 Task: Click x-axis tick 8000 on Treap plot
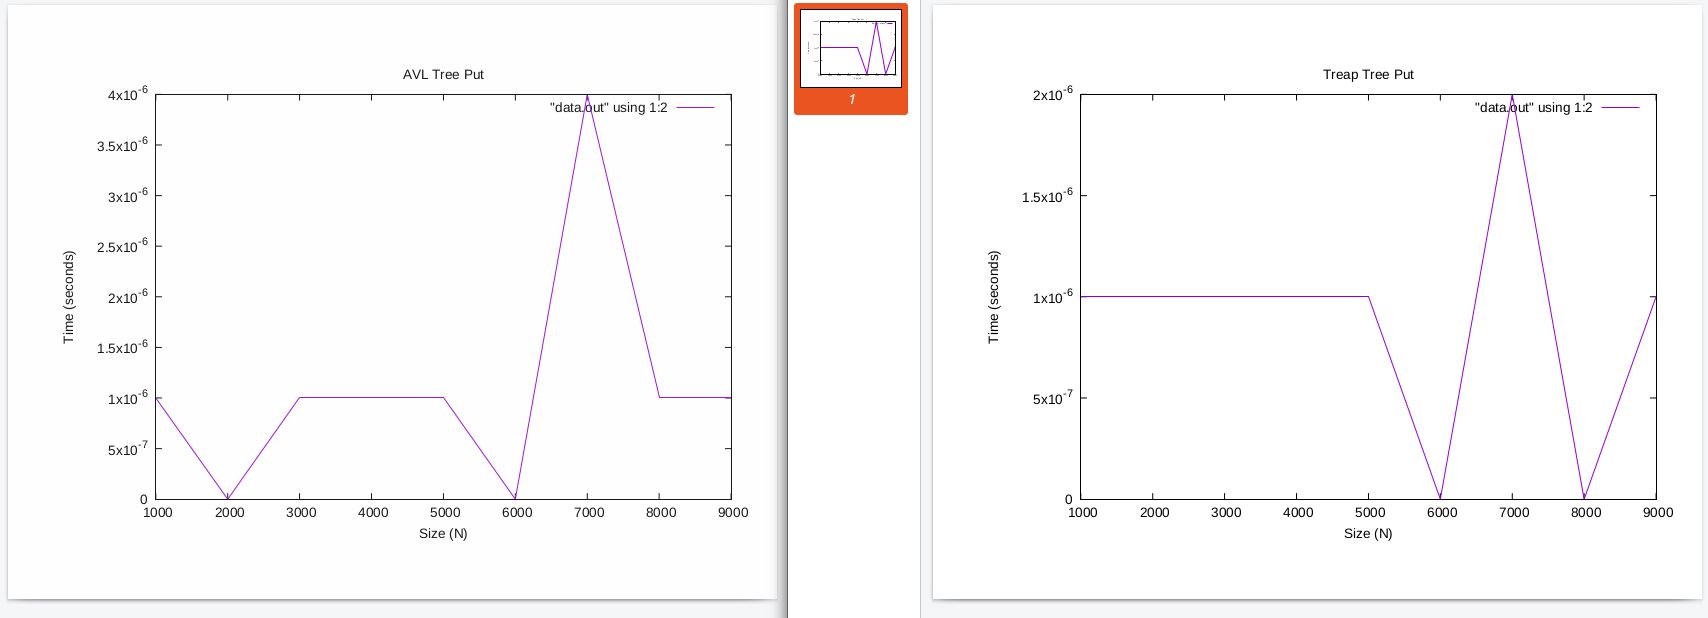(1586, 513)
